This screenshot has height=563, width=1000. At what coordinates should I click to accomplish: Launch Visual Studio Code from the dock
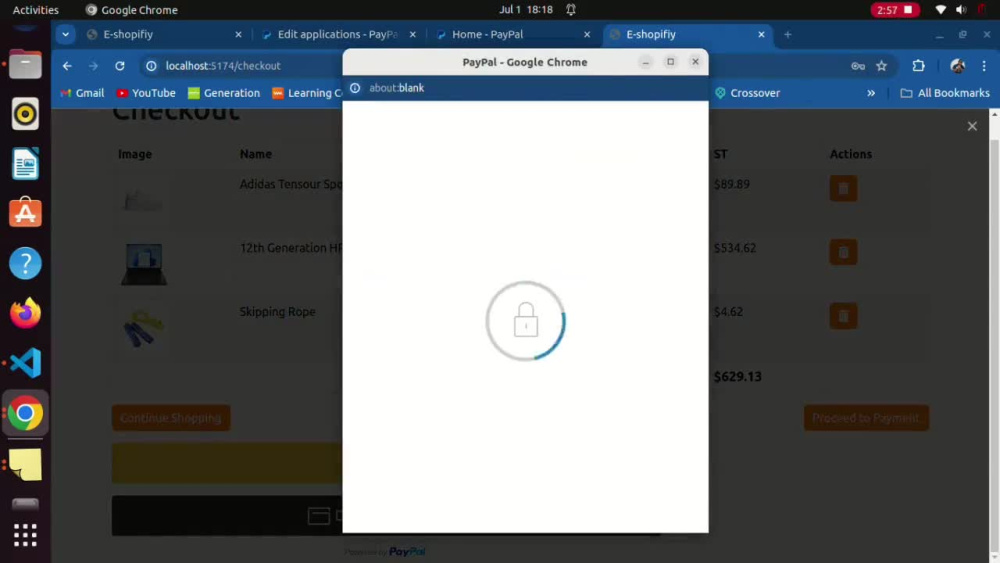point(25,363)
